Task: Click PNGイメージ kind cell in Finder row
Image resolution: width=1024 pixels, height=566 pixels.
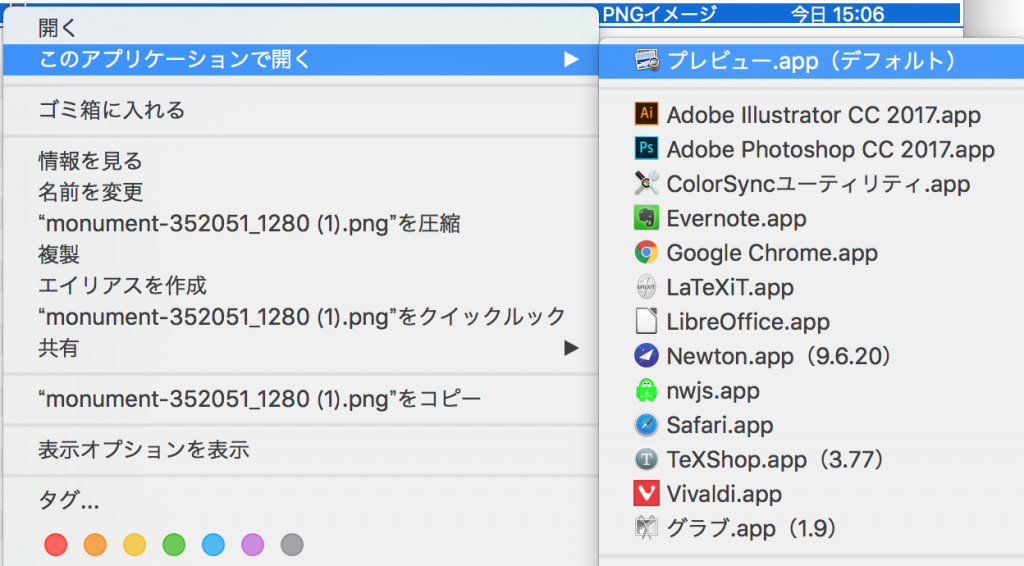Action: [x=660, y=14]
